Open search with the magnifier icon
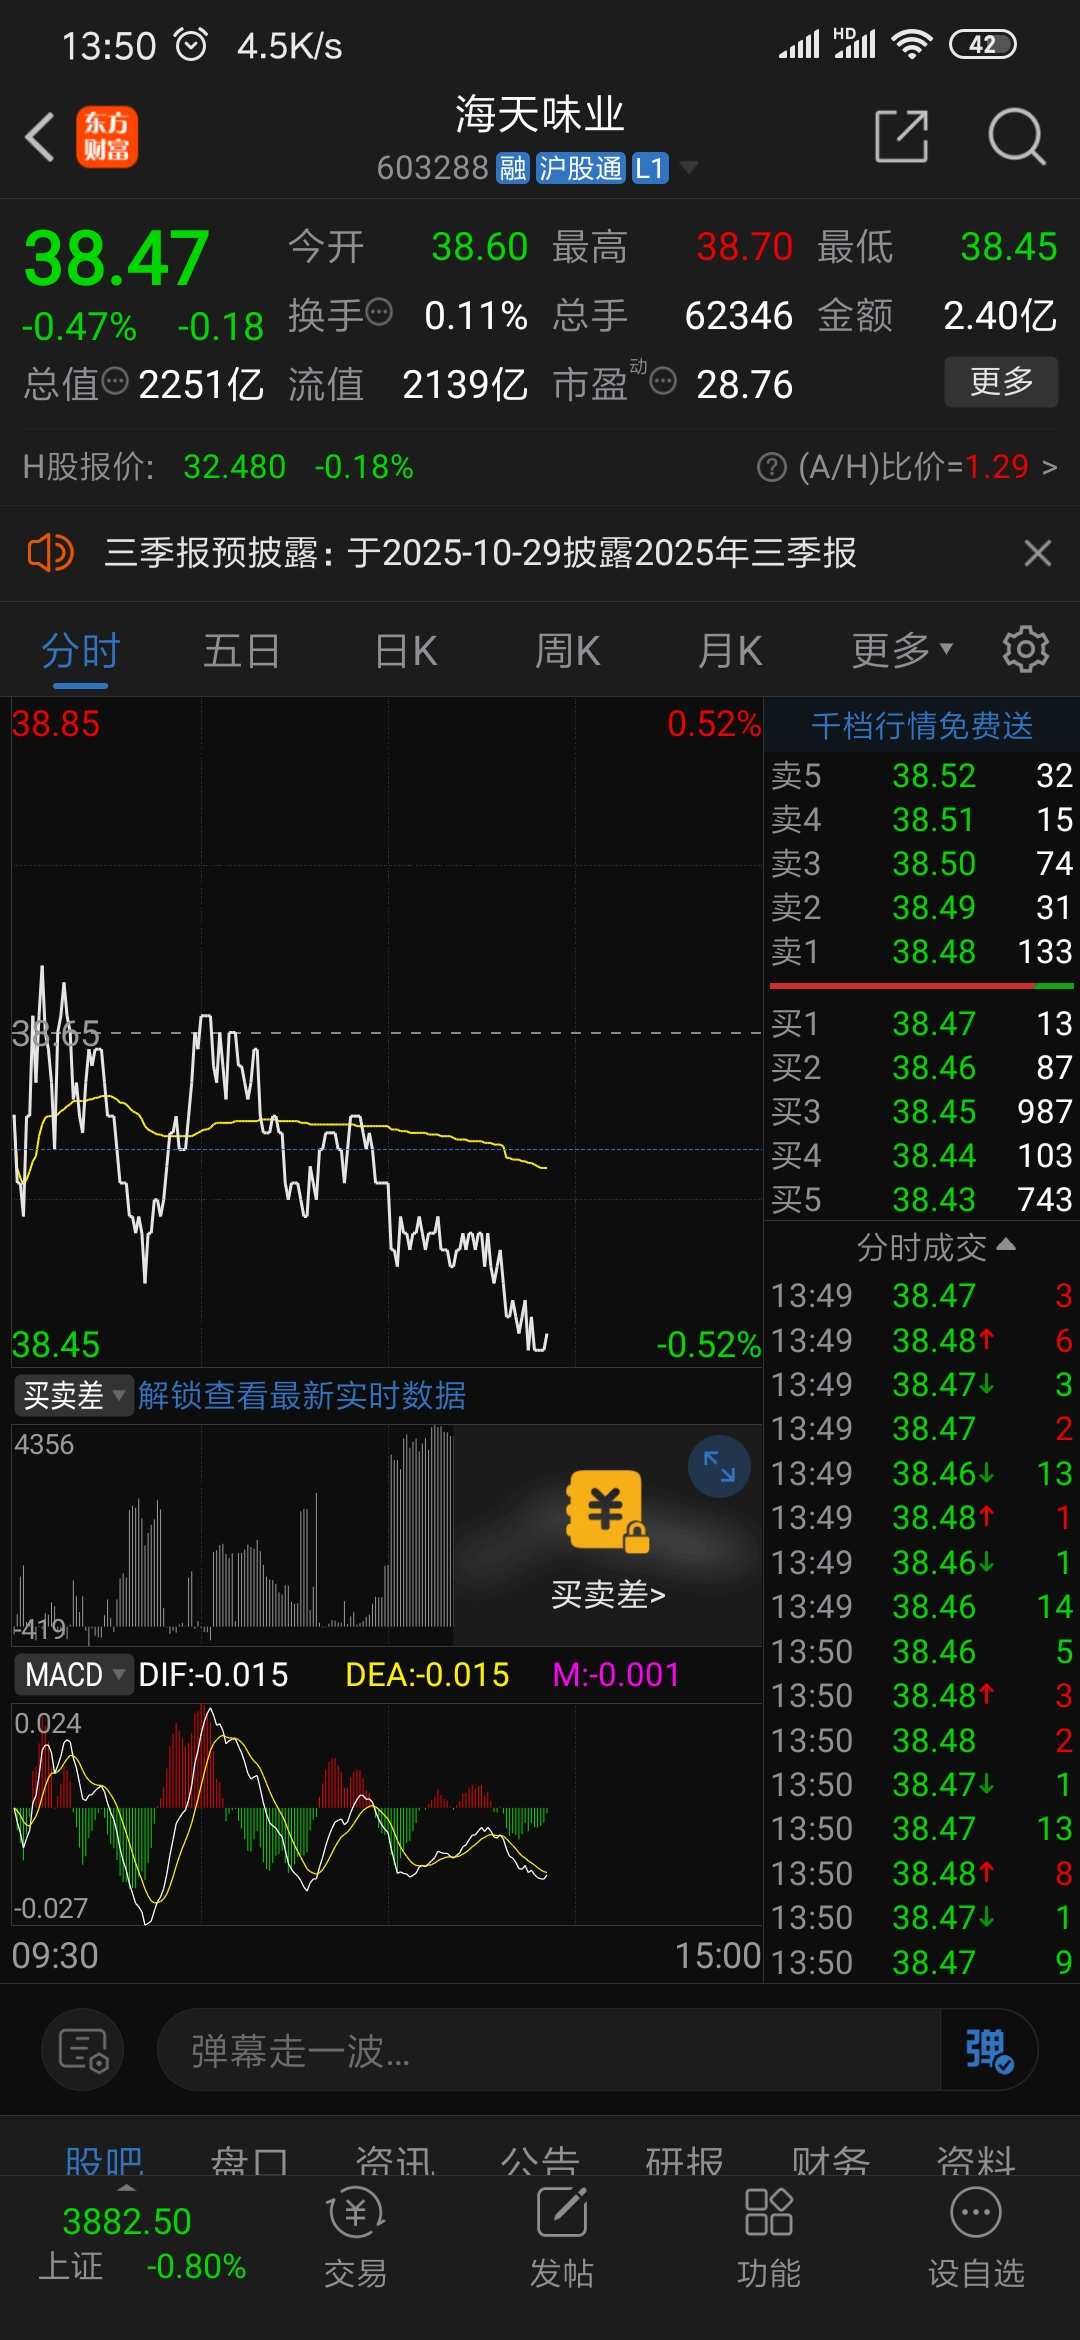 point(1016,136)
